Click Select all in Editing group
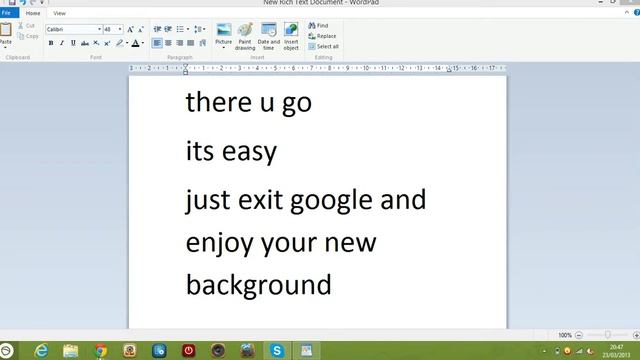The height and width of the screenshot is (360, 640). pyautogui.click(x=323, y=47)
